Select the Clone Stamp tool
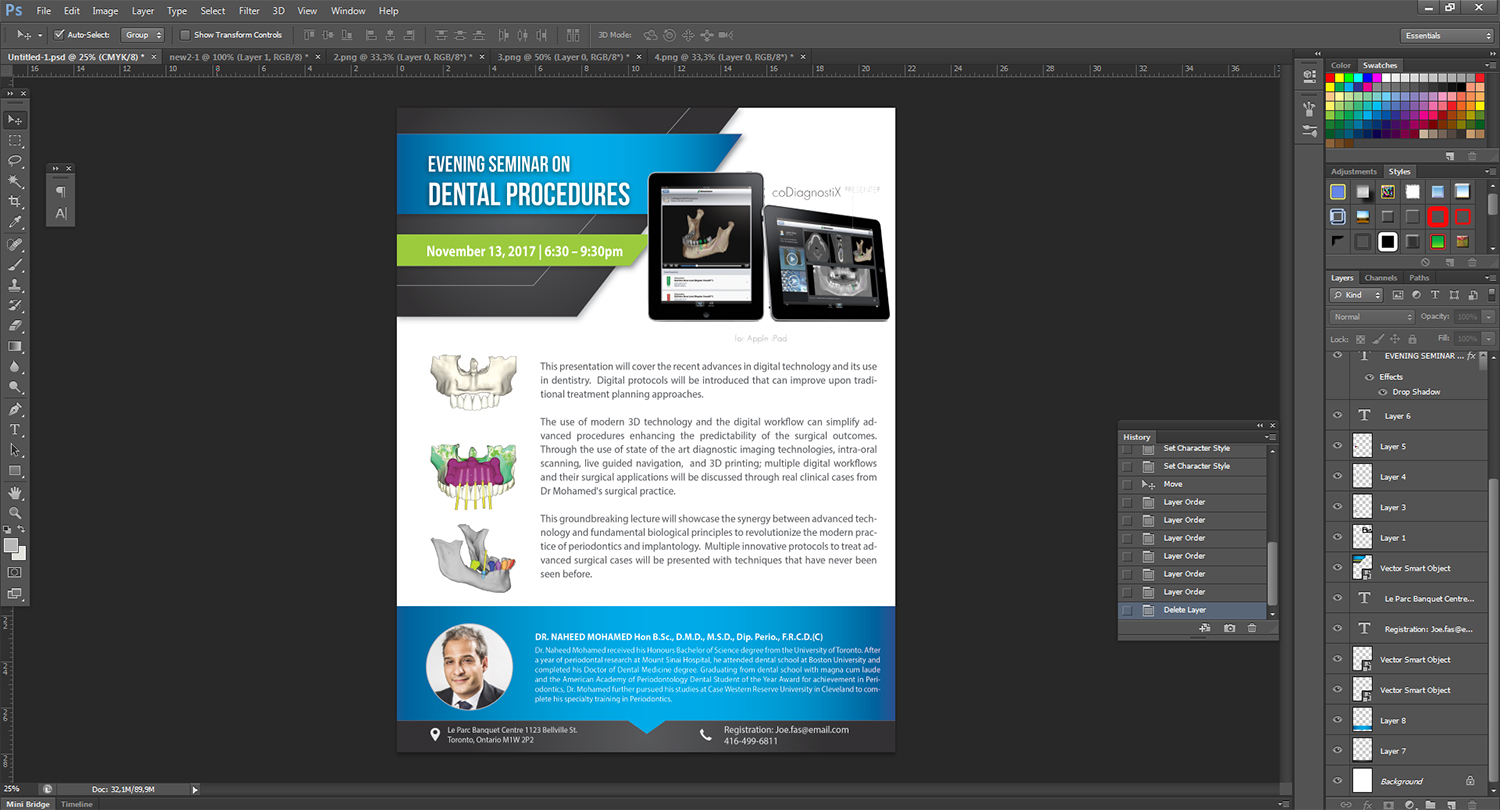 (15, 286)
